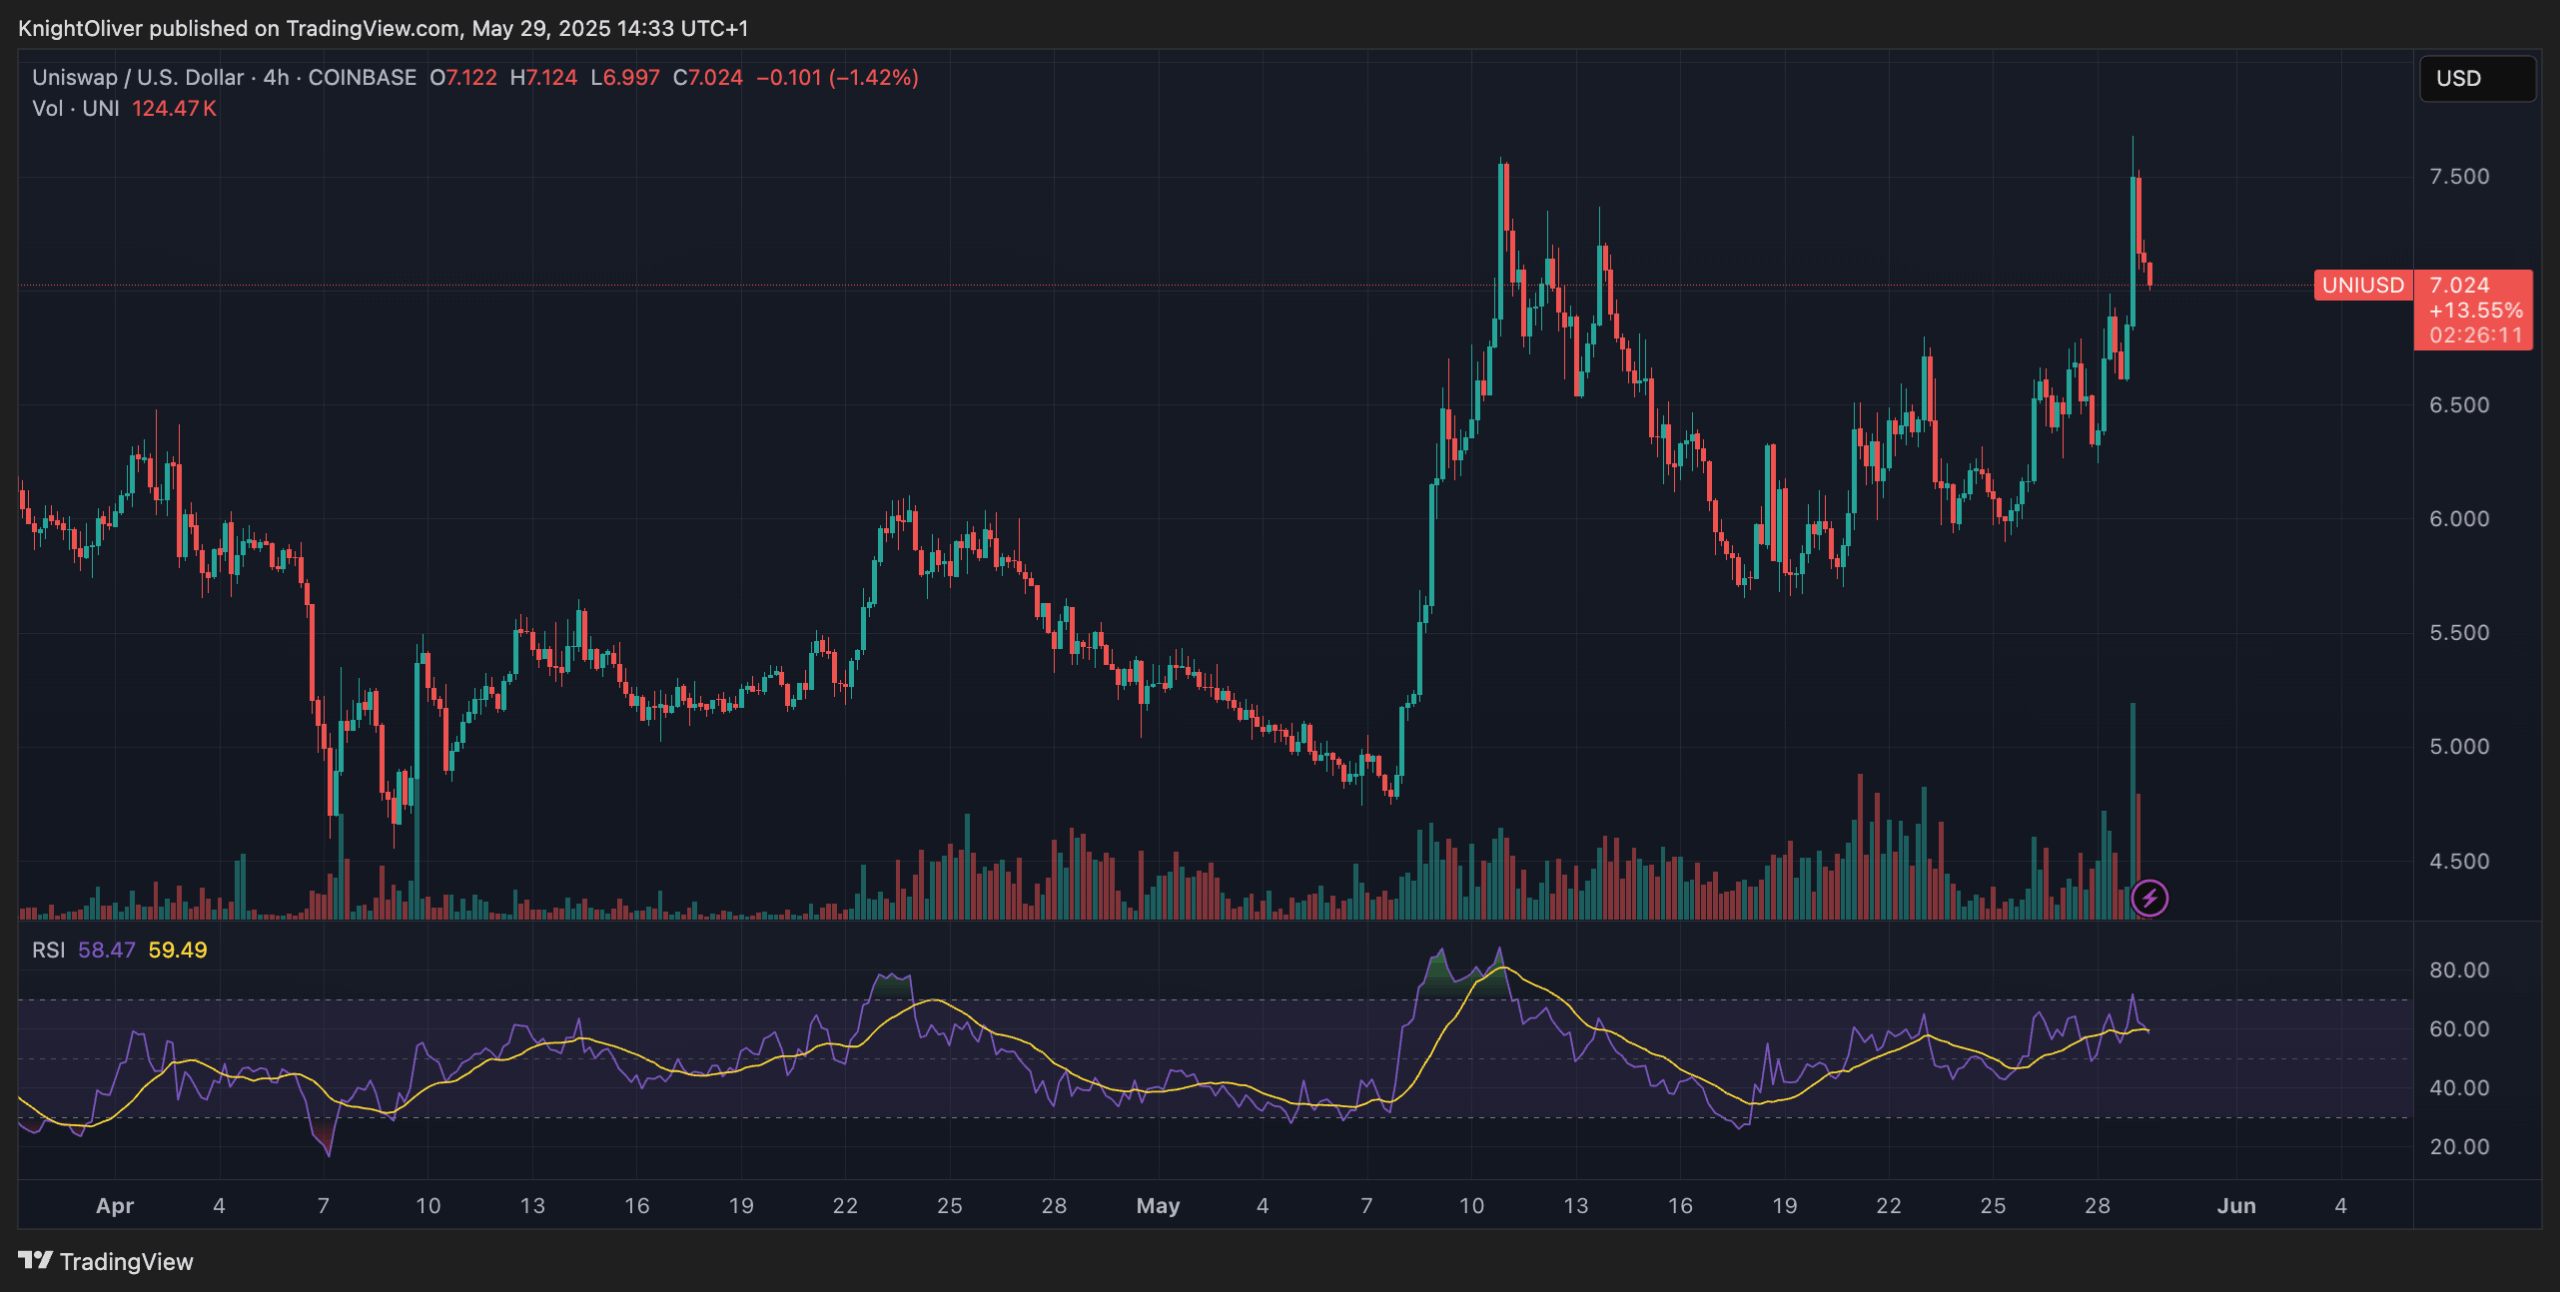
Task: Click the 02:26:11 countdown timer
Action: (x=2476, y=335)
